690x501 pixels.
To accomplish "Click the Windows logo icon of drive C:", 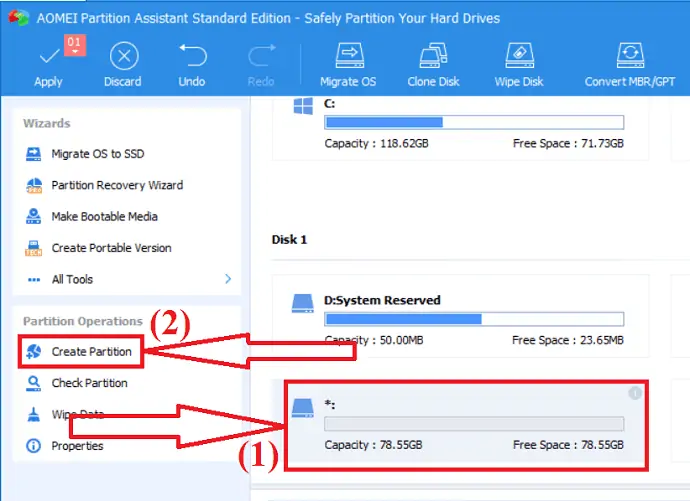I will [303, 106].
